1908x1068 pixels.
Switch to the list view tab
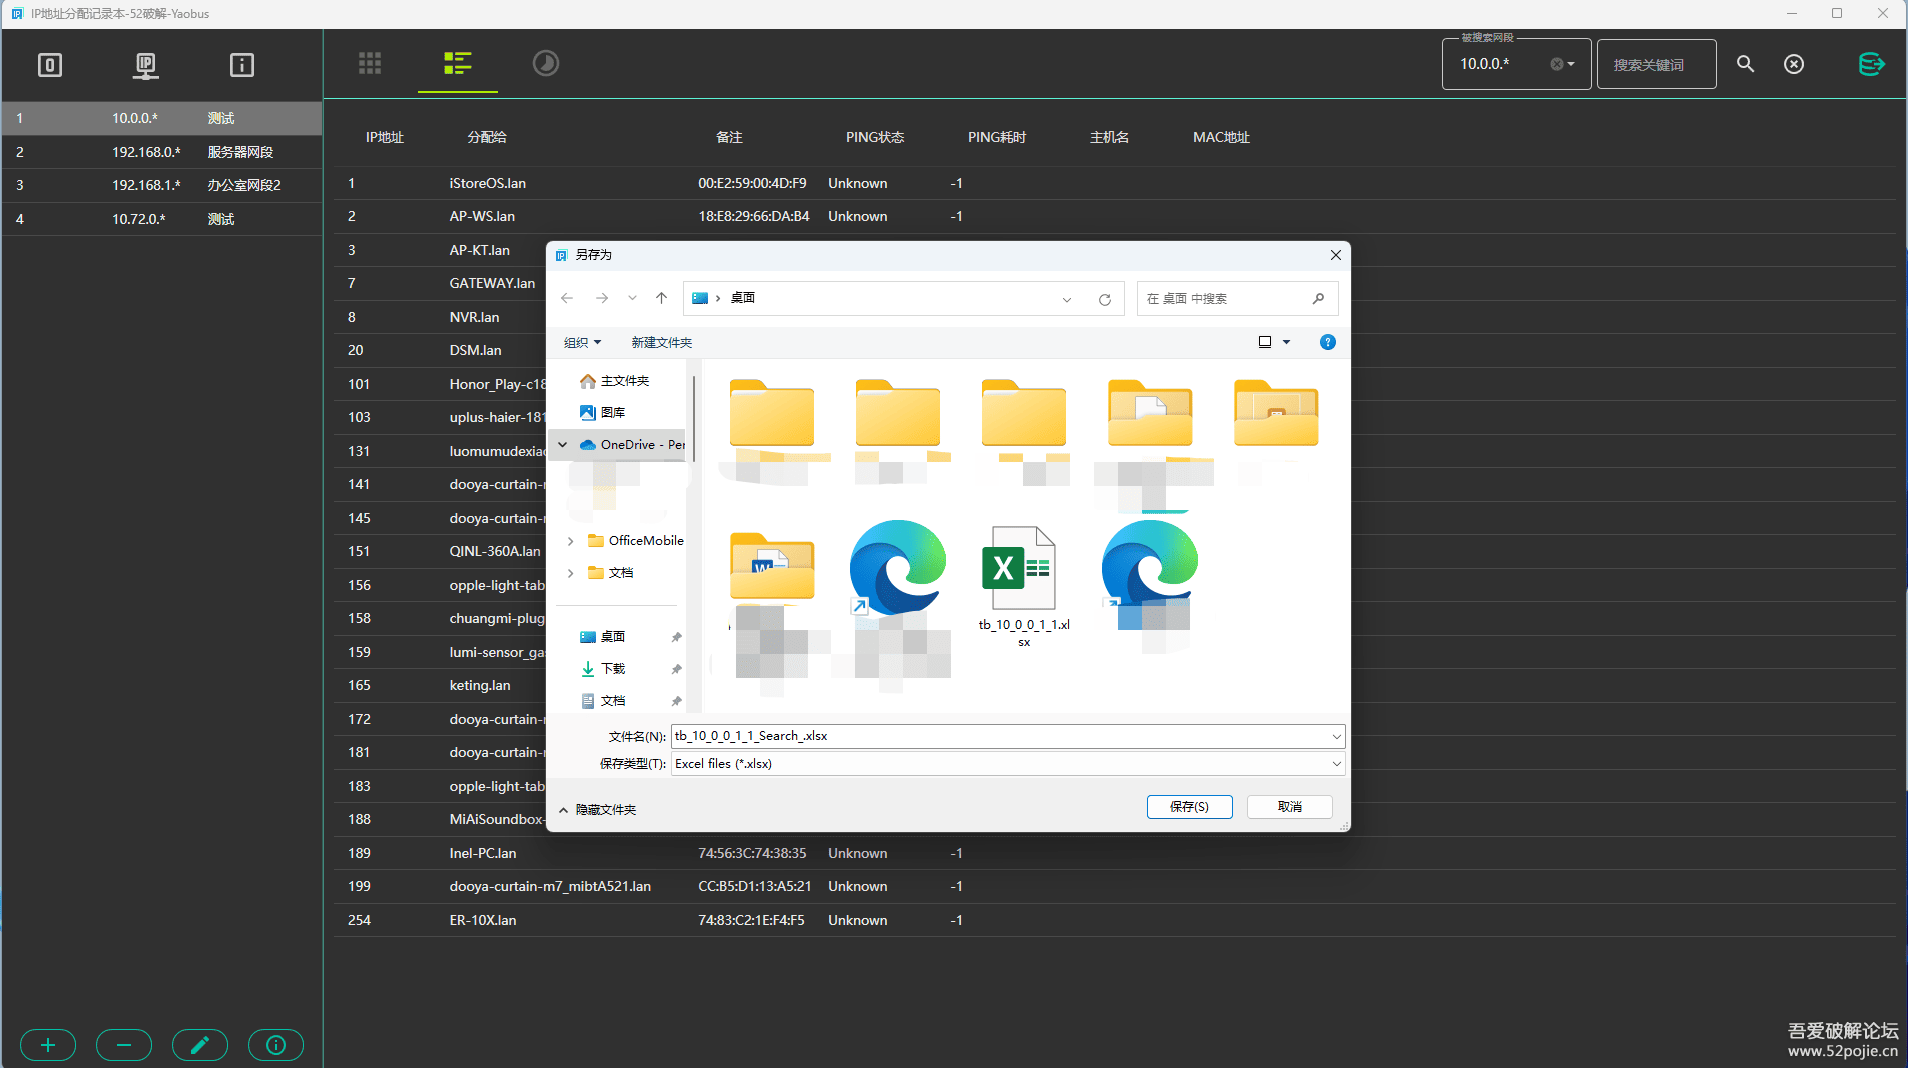coord(457,64)
